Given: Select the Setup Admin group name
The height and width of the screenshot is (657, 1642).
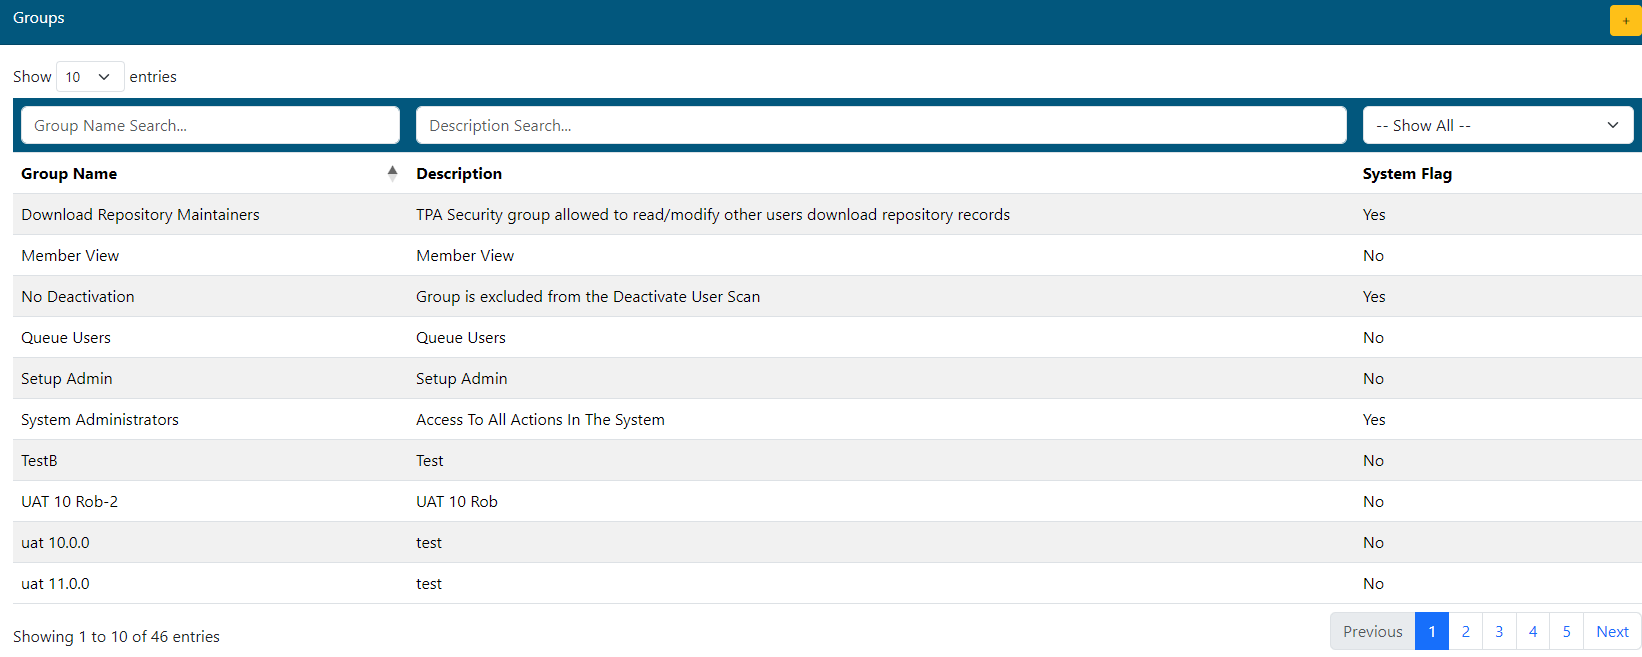Looking at the screenshot, I should 67,379.
